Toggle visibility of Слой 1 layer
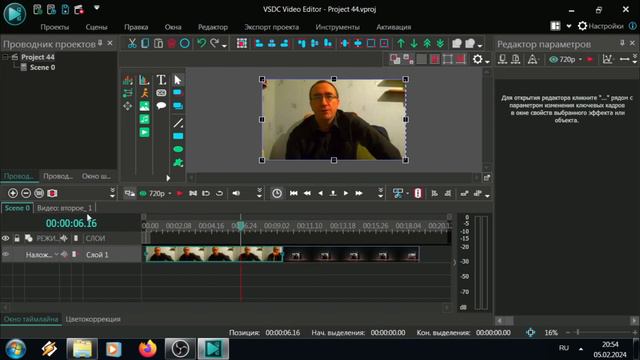This screenshot has height=360, width=640. click(x=5, y=254)
